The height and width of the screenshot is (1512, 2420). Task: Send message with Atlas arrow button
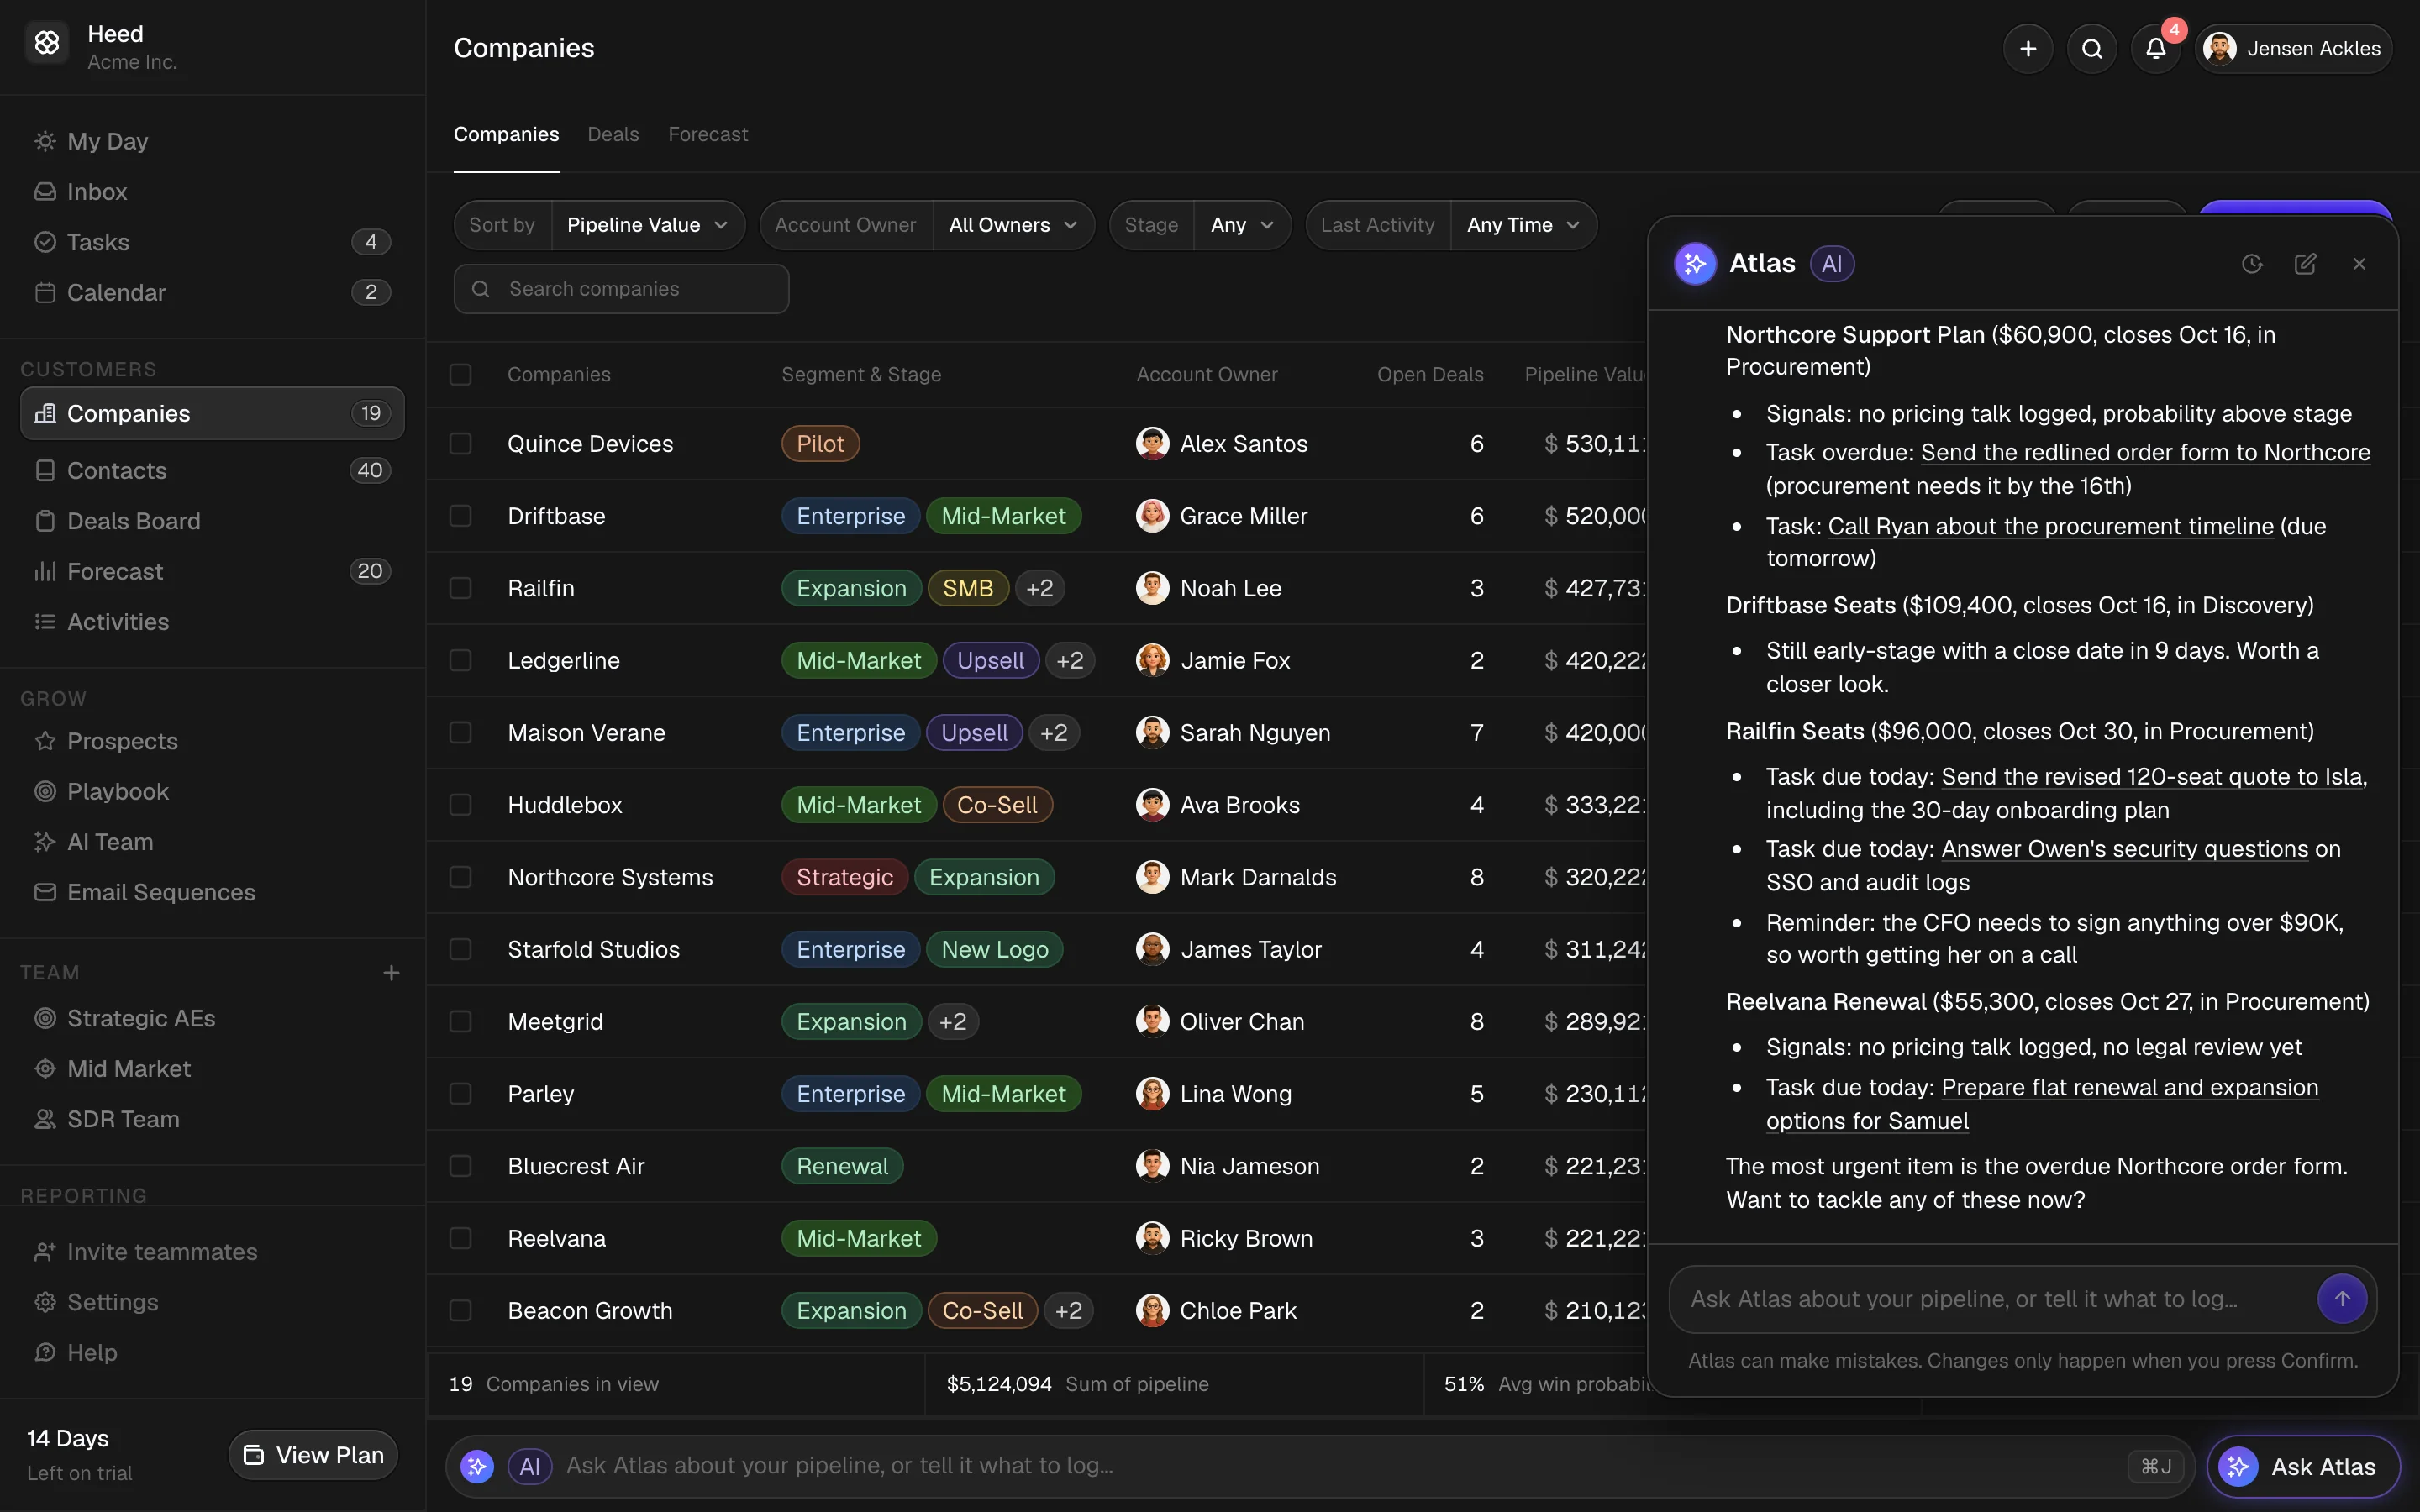pos(2341,1298)
